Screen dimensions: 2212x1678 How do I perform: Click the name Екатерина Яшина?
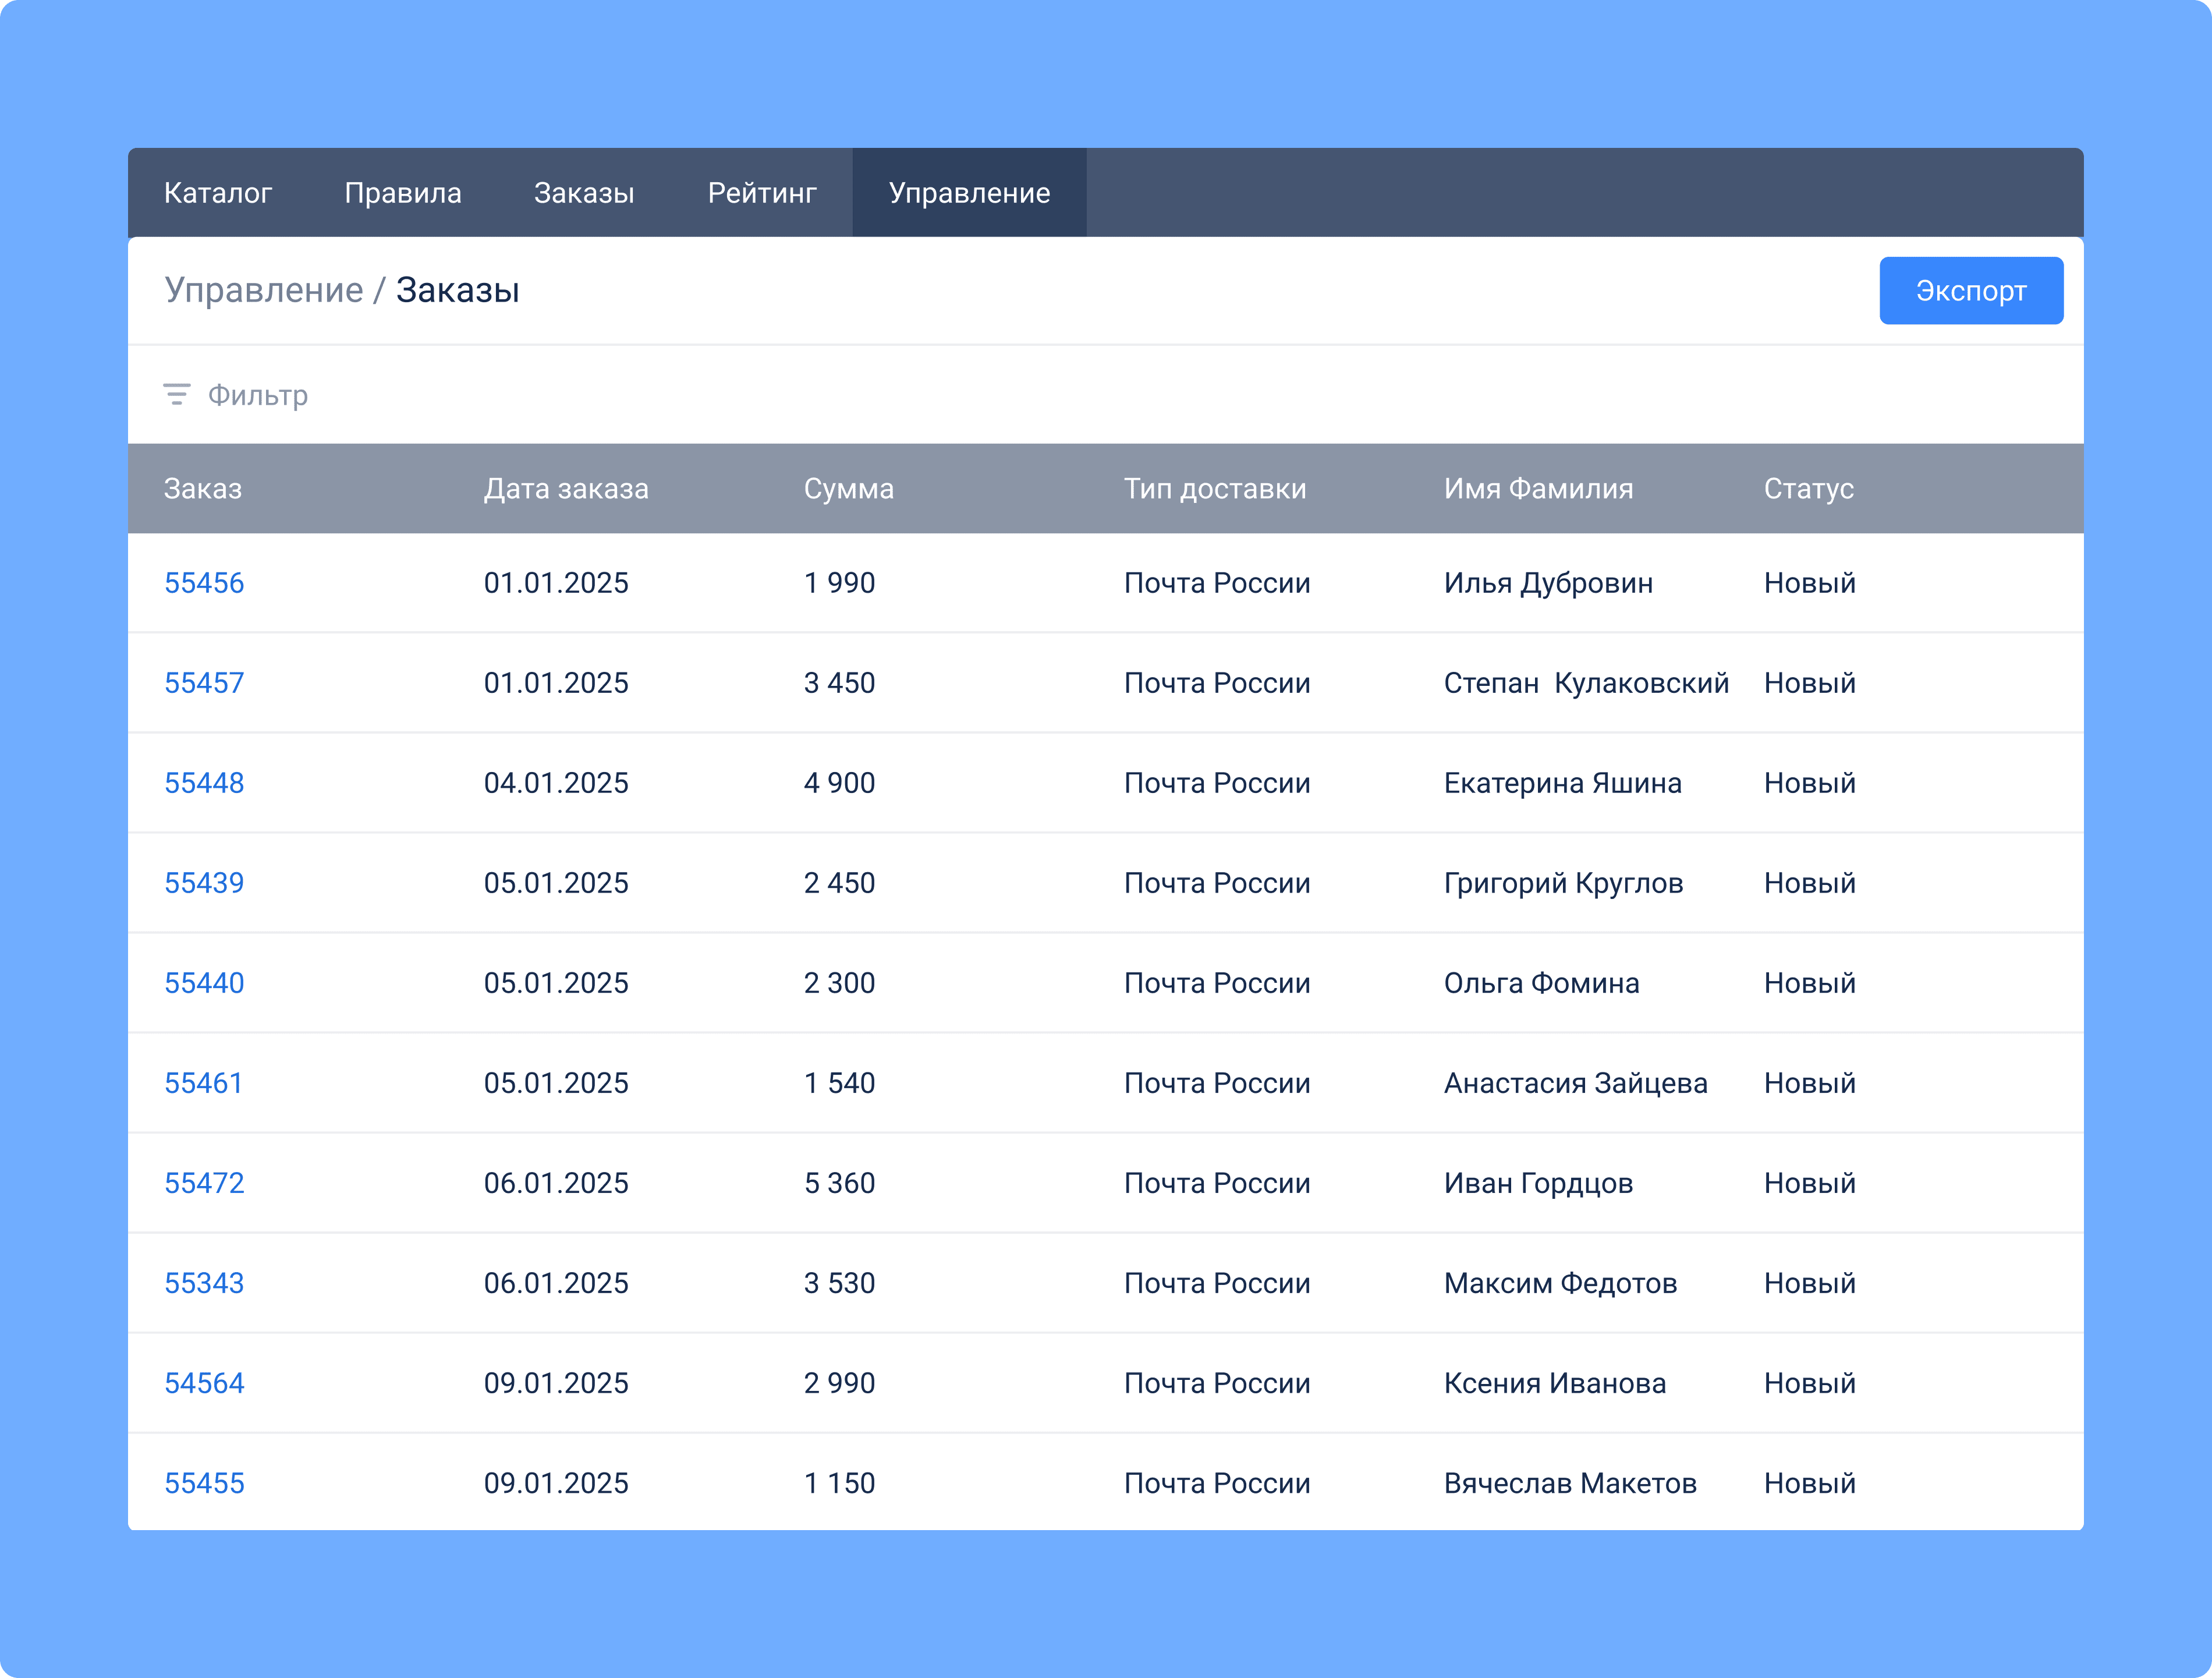tap(1562, 783)
